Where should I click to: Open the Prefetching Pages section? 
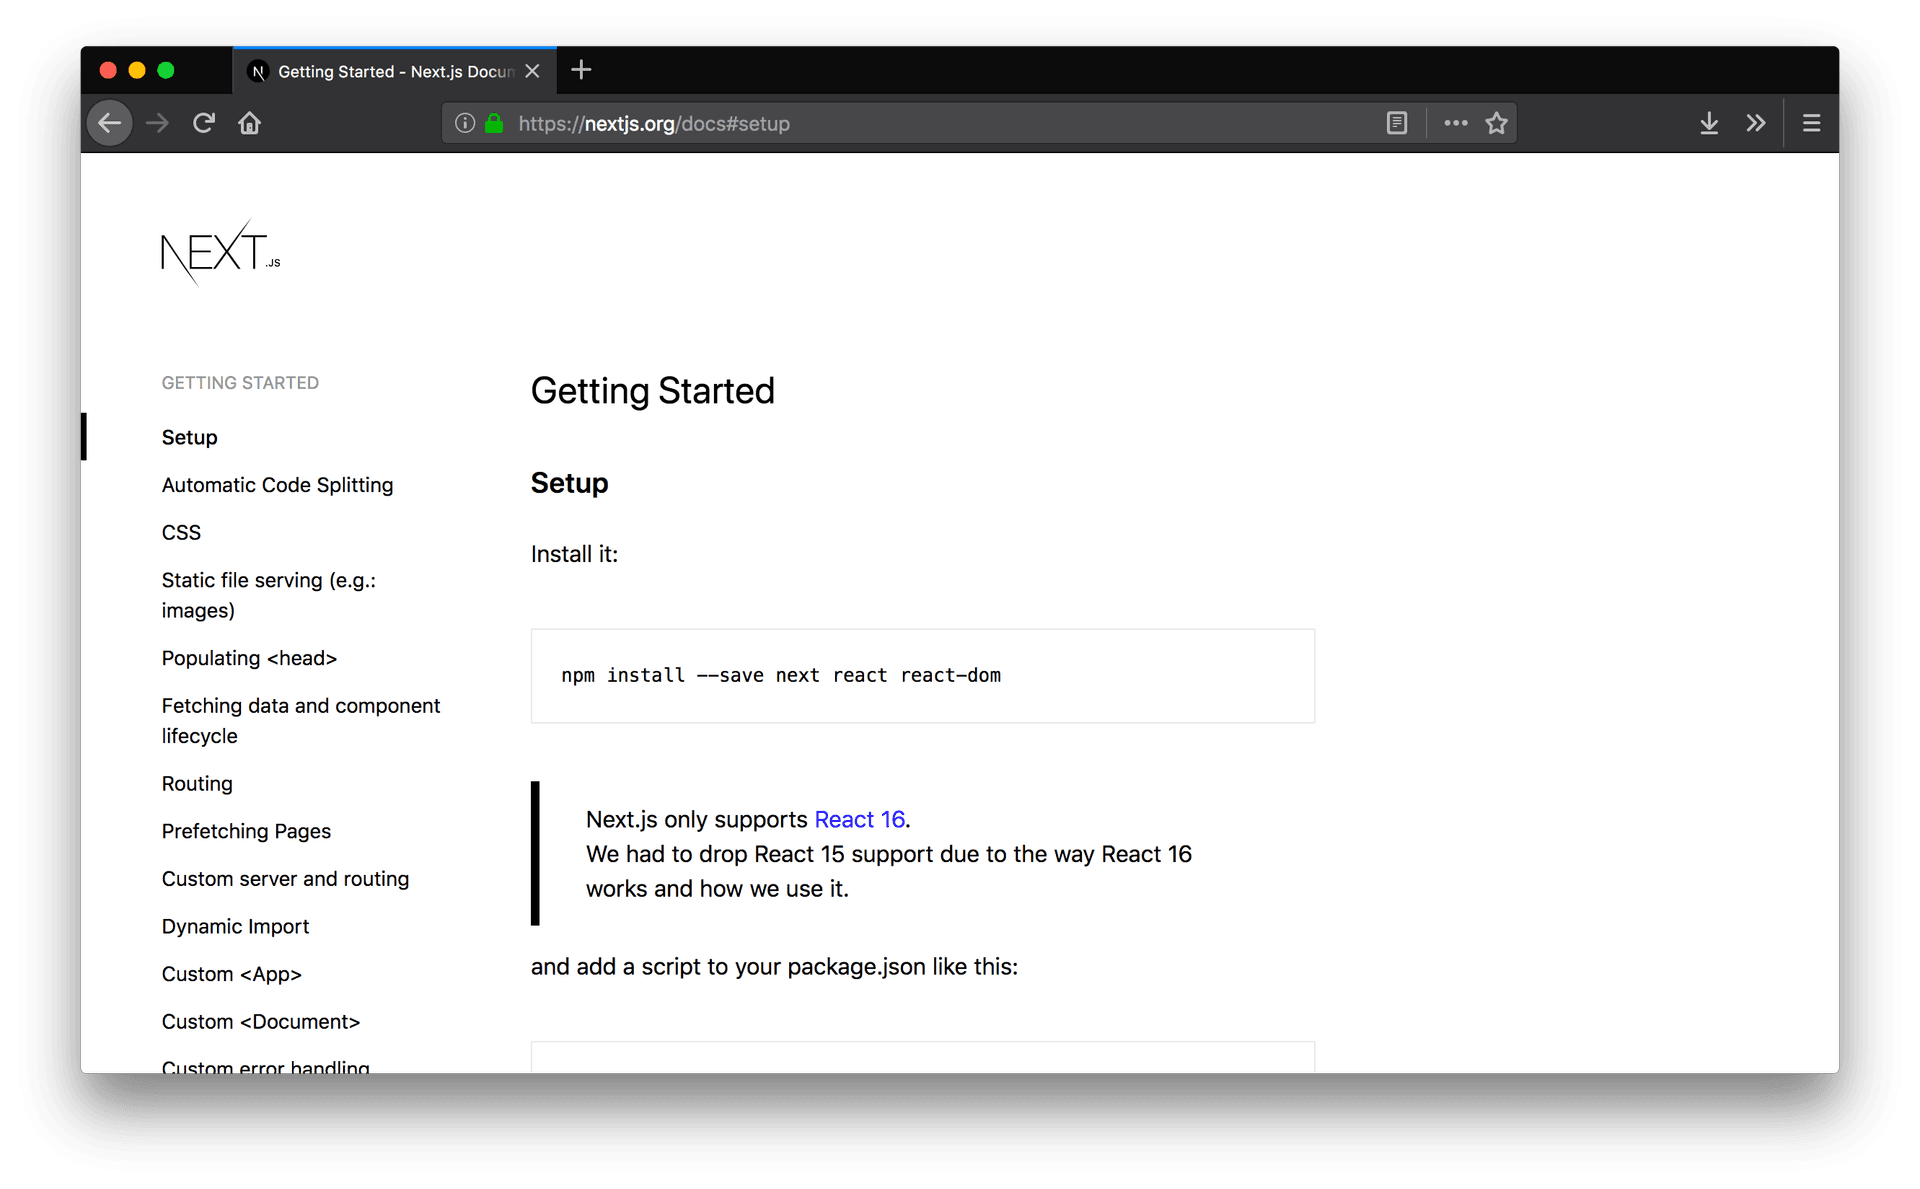[246, 831]
